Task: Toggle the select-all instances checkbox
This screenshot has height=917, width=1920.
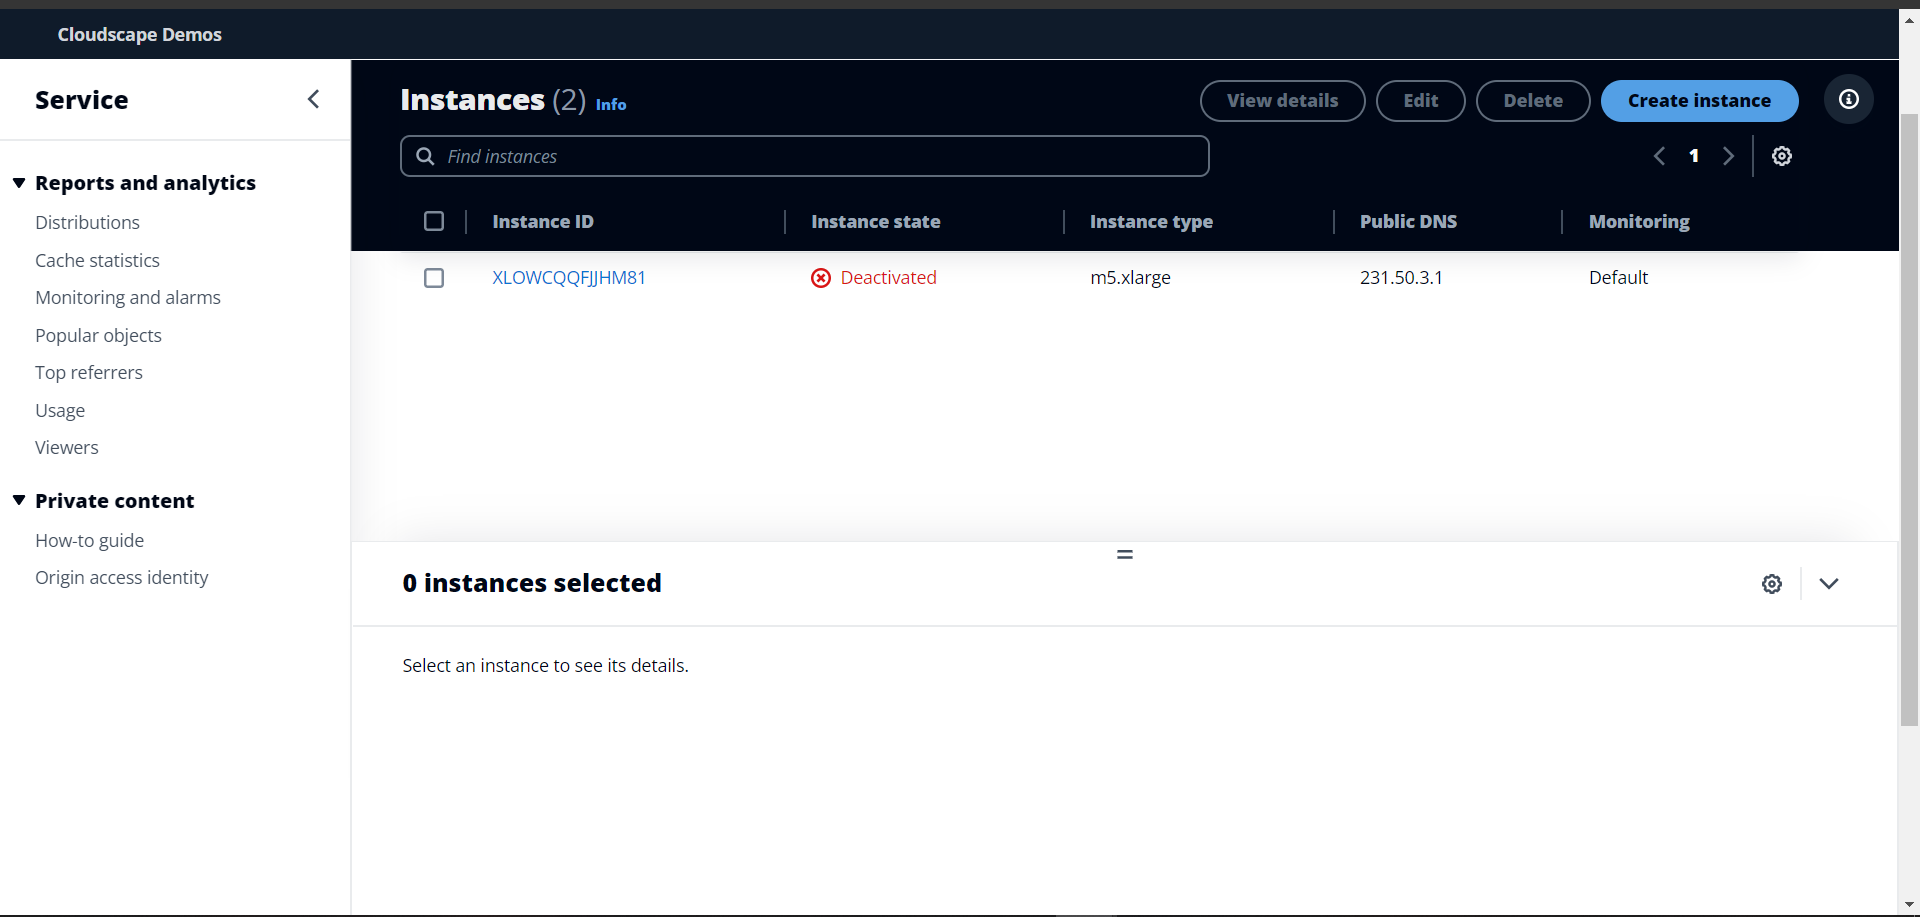Action: click(x=433, y=221)
